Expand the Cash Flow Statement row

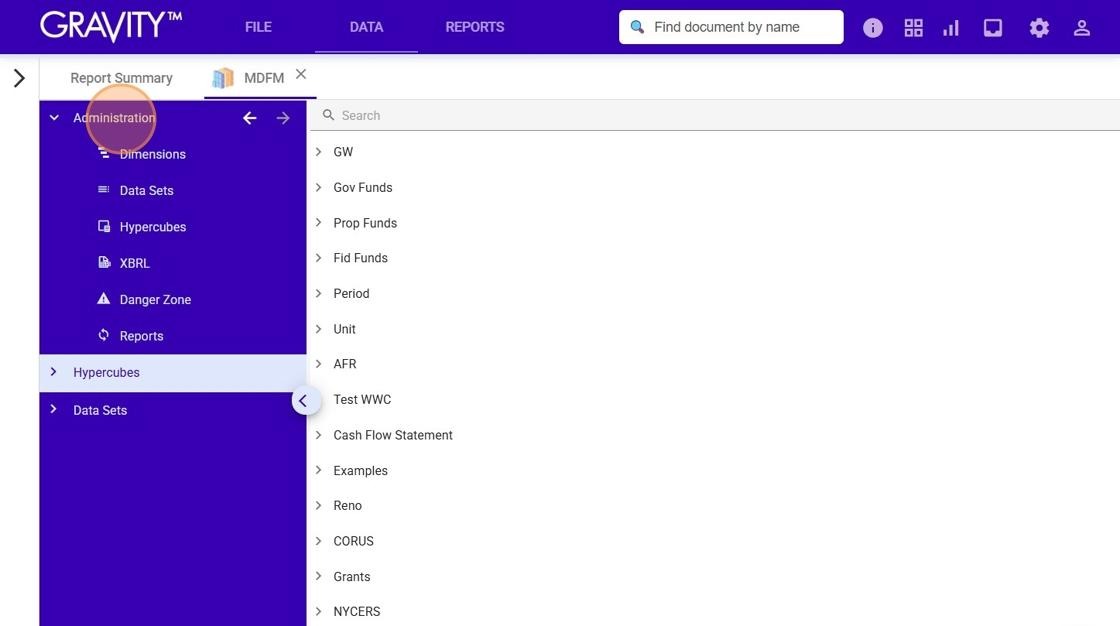click(x=319, y=435)
